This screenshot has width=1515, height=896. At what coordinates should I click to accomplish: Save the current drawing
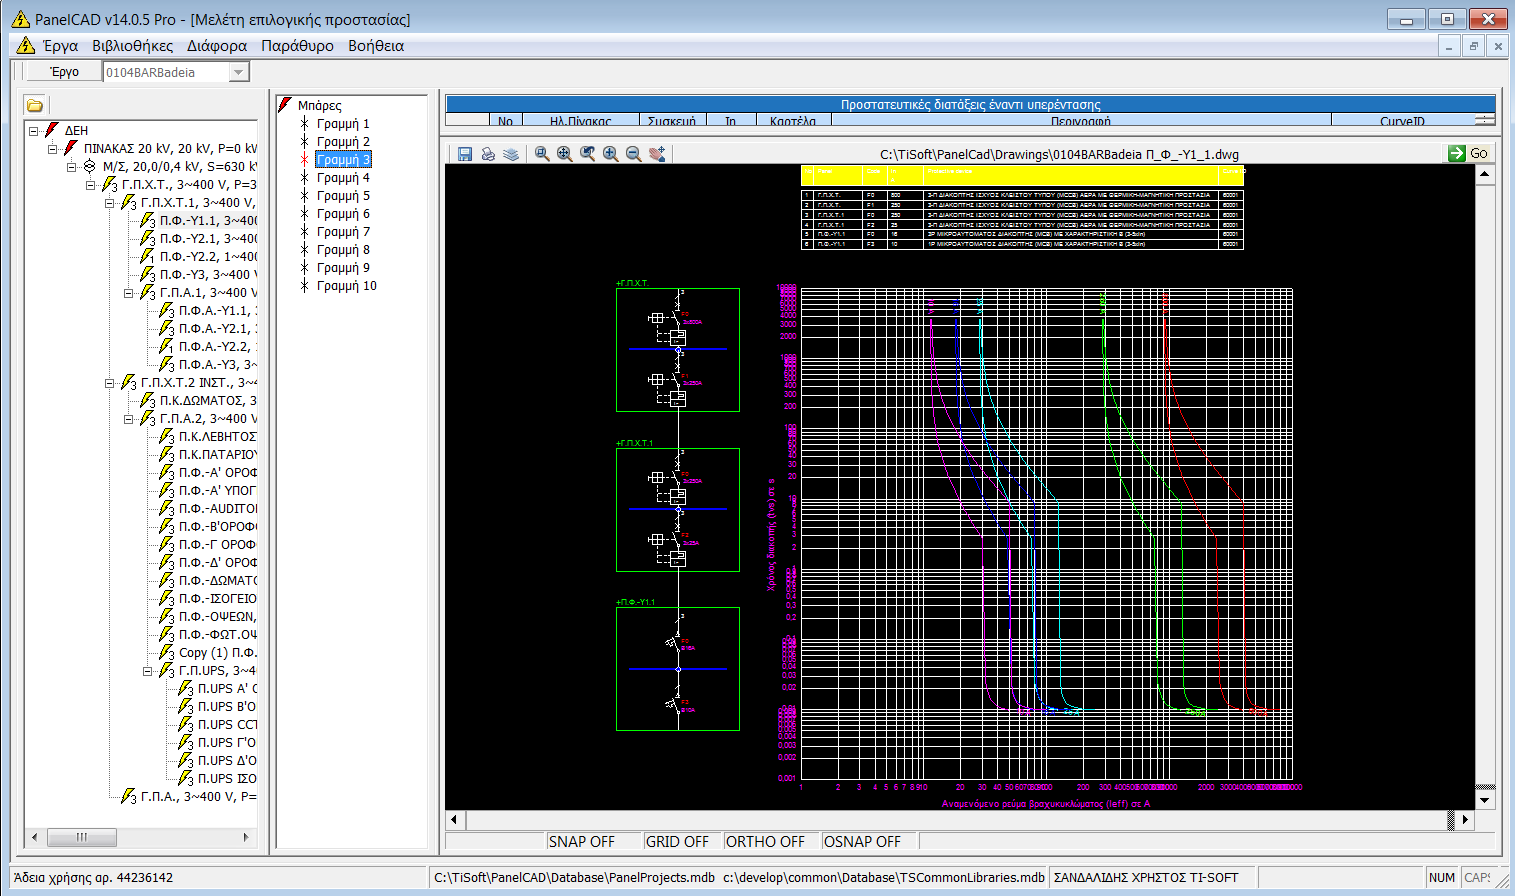[465, 153]
